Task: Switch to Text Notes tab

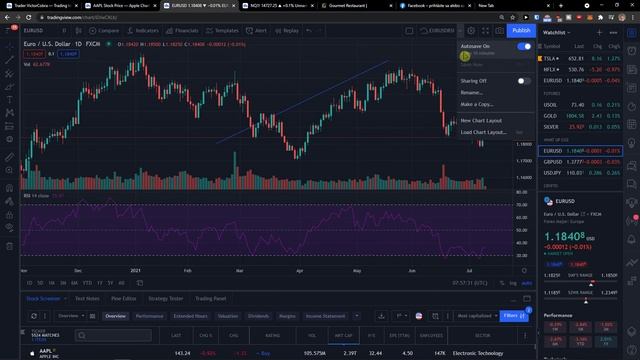Action: point(87,299)
